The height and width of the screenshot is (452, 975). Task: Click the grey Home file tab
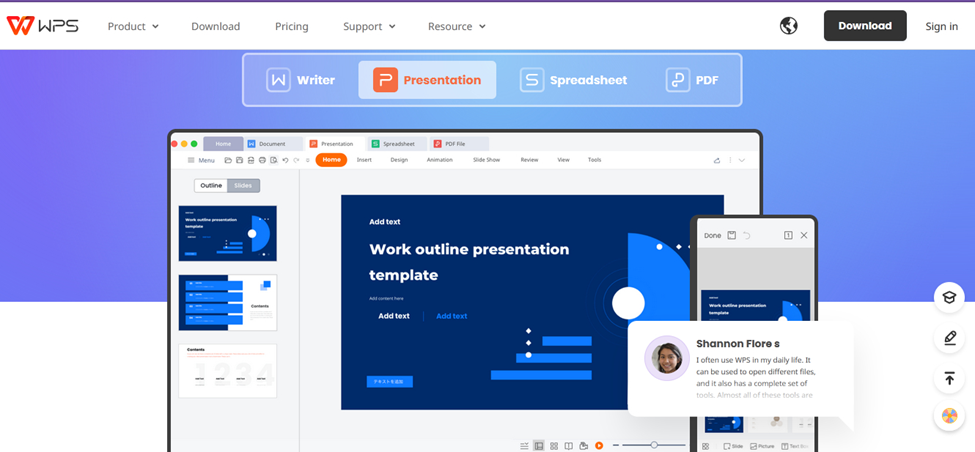tap(223, 144)
